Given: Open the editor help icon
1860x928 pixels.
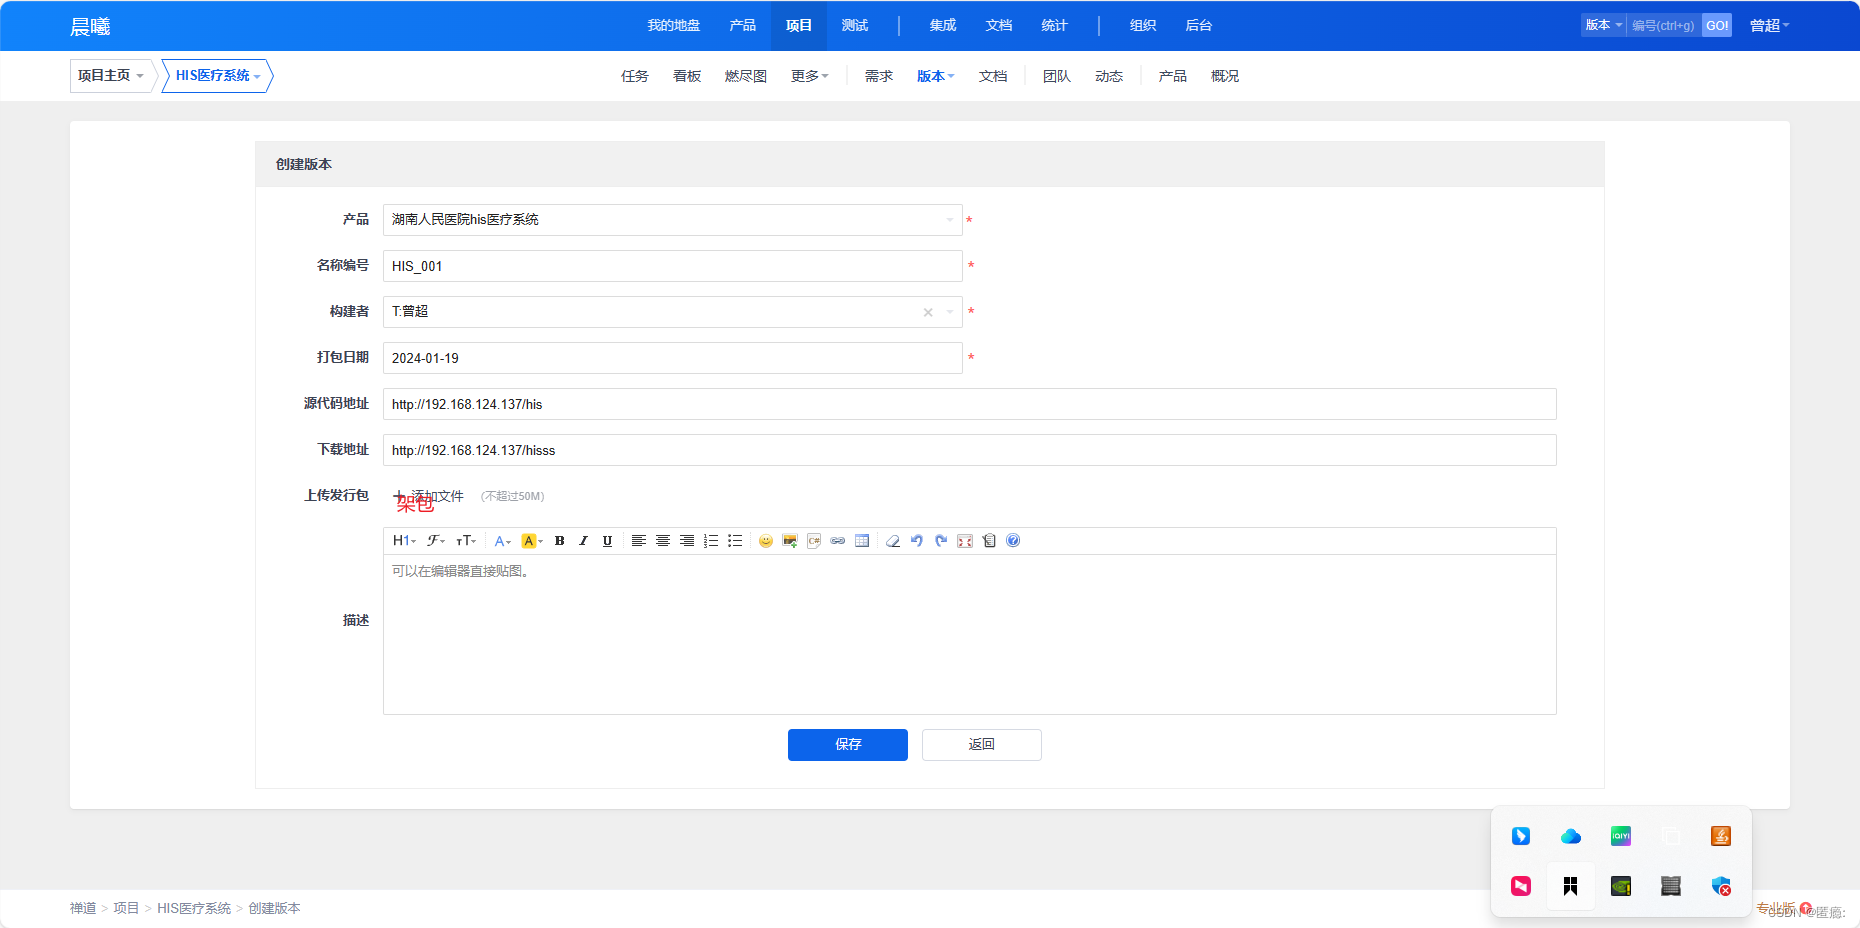Looking at the screenshot, I should (x=1013, y=541).
